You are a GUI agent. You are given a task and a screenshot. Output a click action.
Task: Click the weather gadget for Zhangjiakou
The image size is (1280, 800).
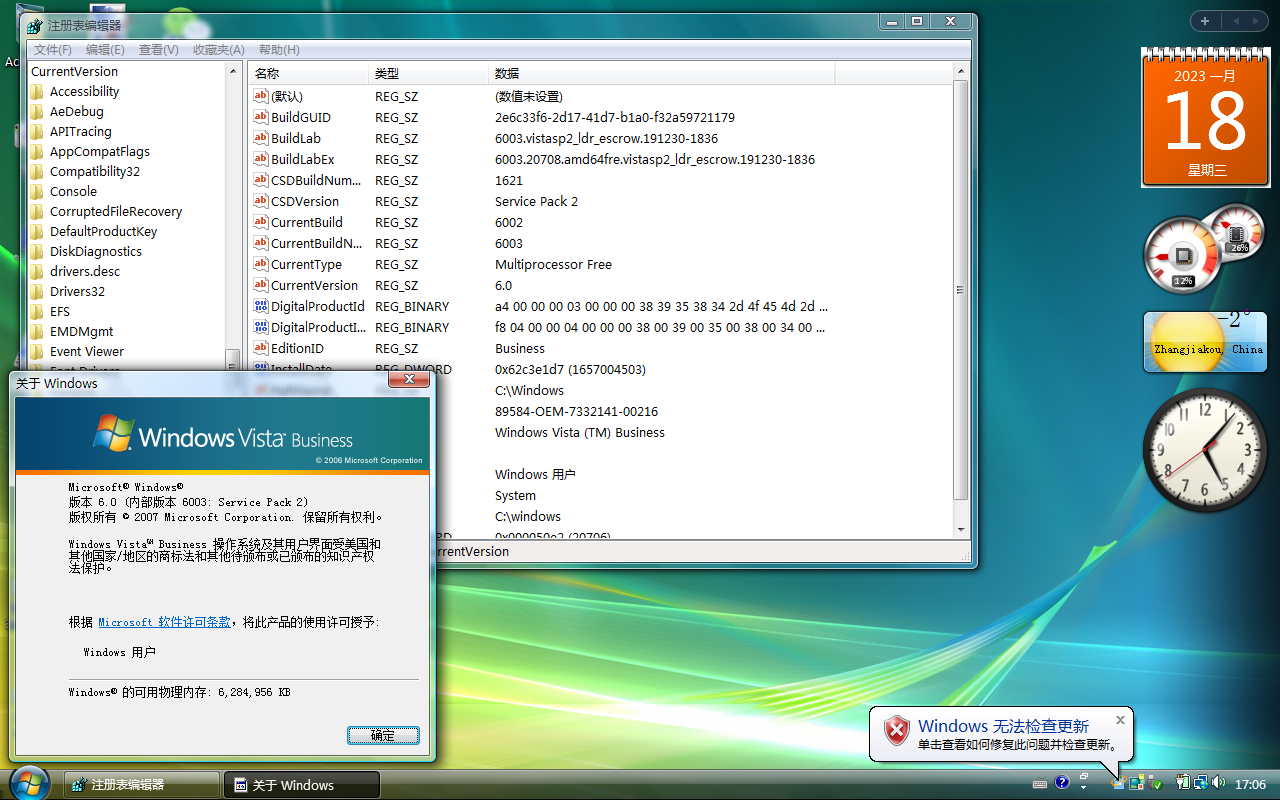click(1205, 342)
